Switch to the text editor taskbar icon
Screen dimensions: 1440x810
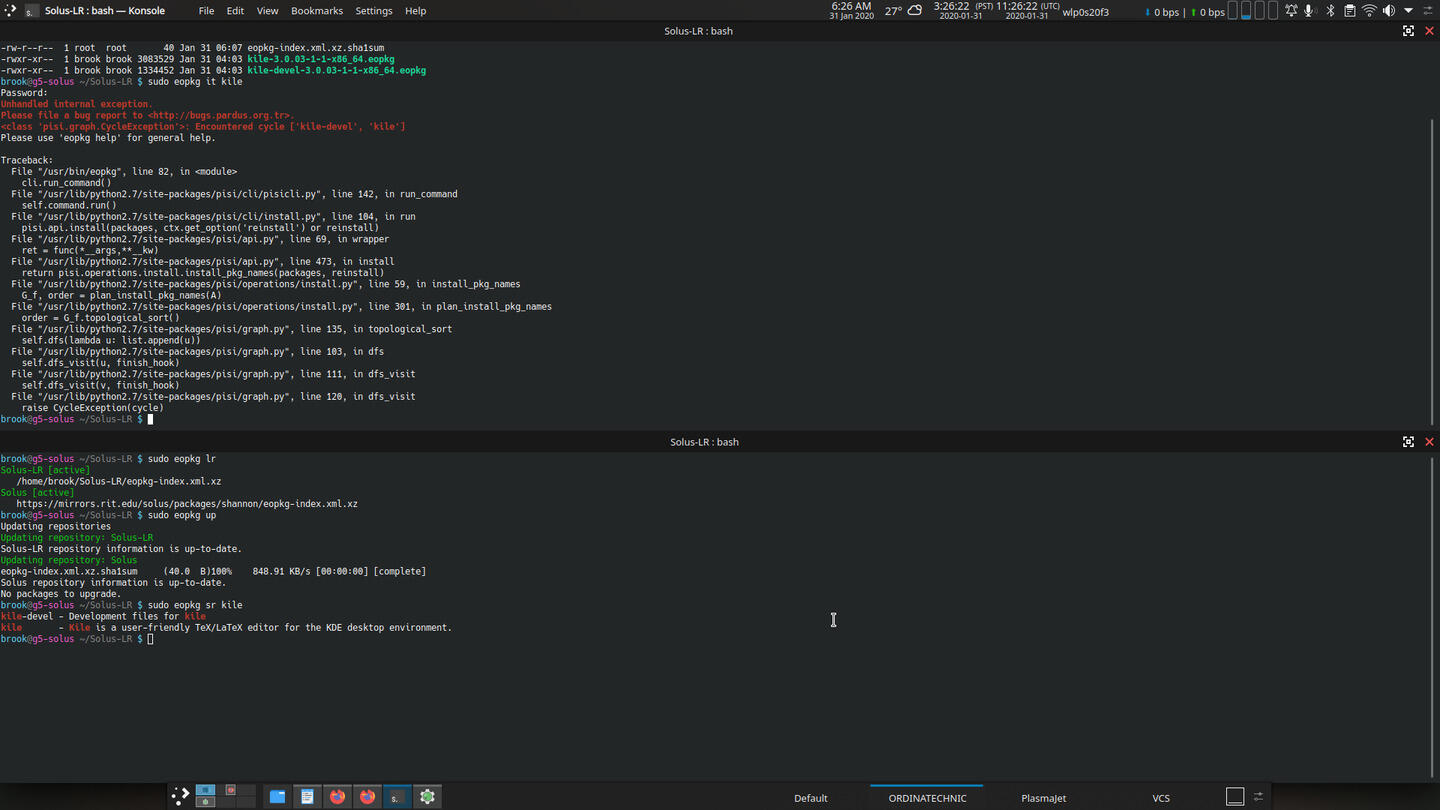point(307,796)
